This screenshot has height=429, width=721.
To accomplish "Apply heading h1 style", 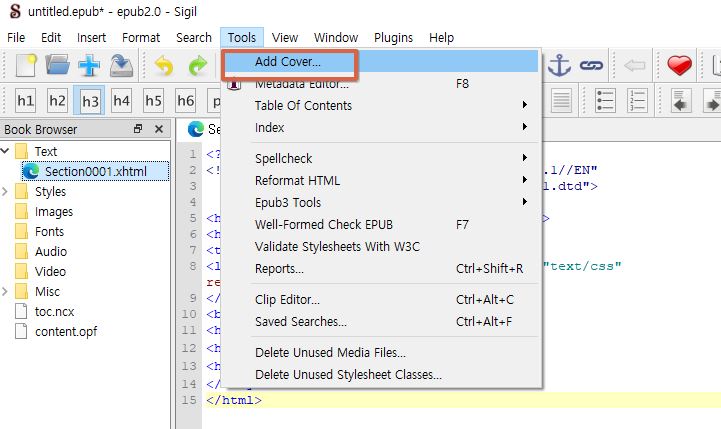I will click(26, 100).
